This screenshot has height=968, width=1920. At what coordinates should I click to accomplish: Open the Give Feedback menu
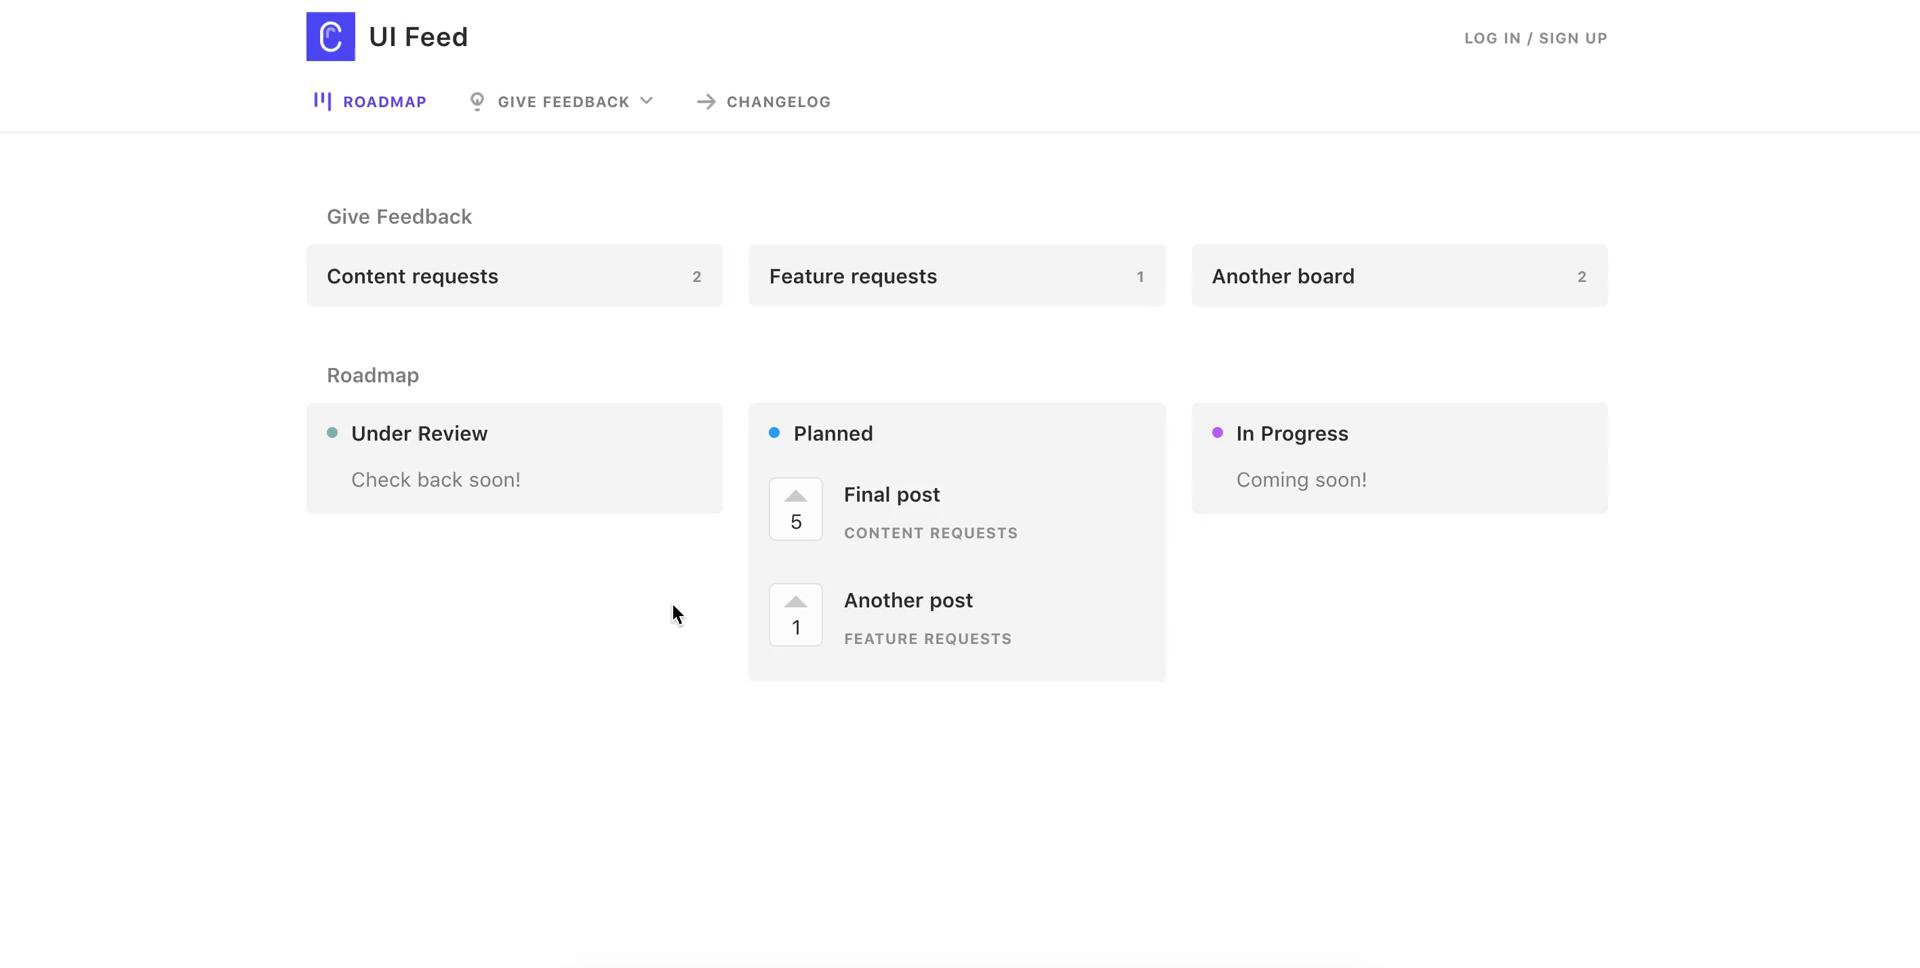click(563, 102)
